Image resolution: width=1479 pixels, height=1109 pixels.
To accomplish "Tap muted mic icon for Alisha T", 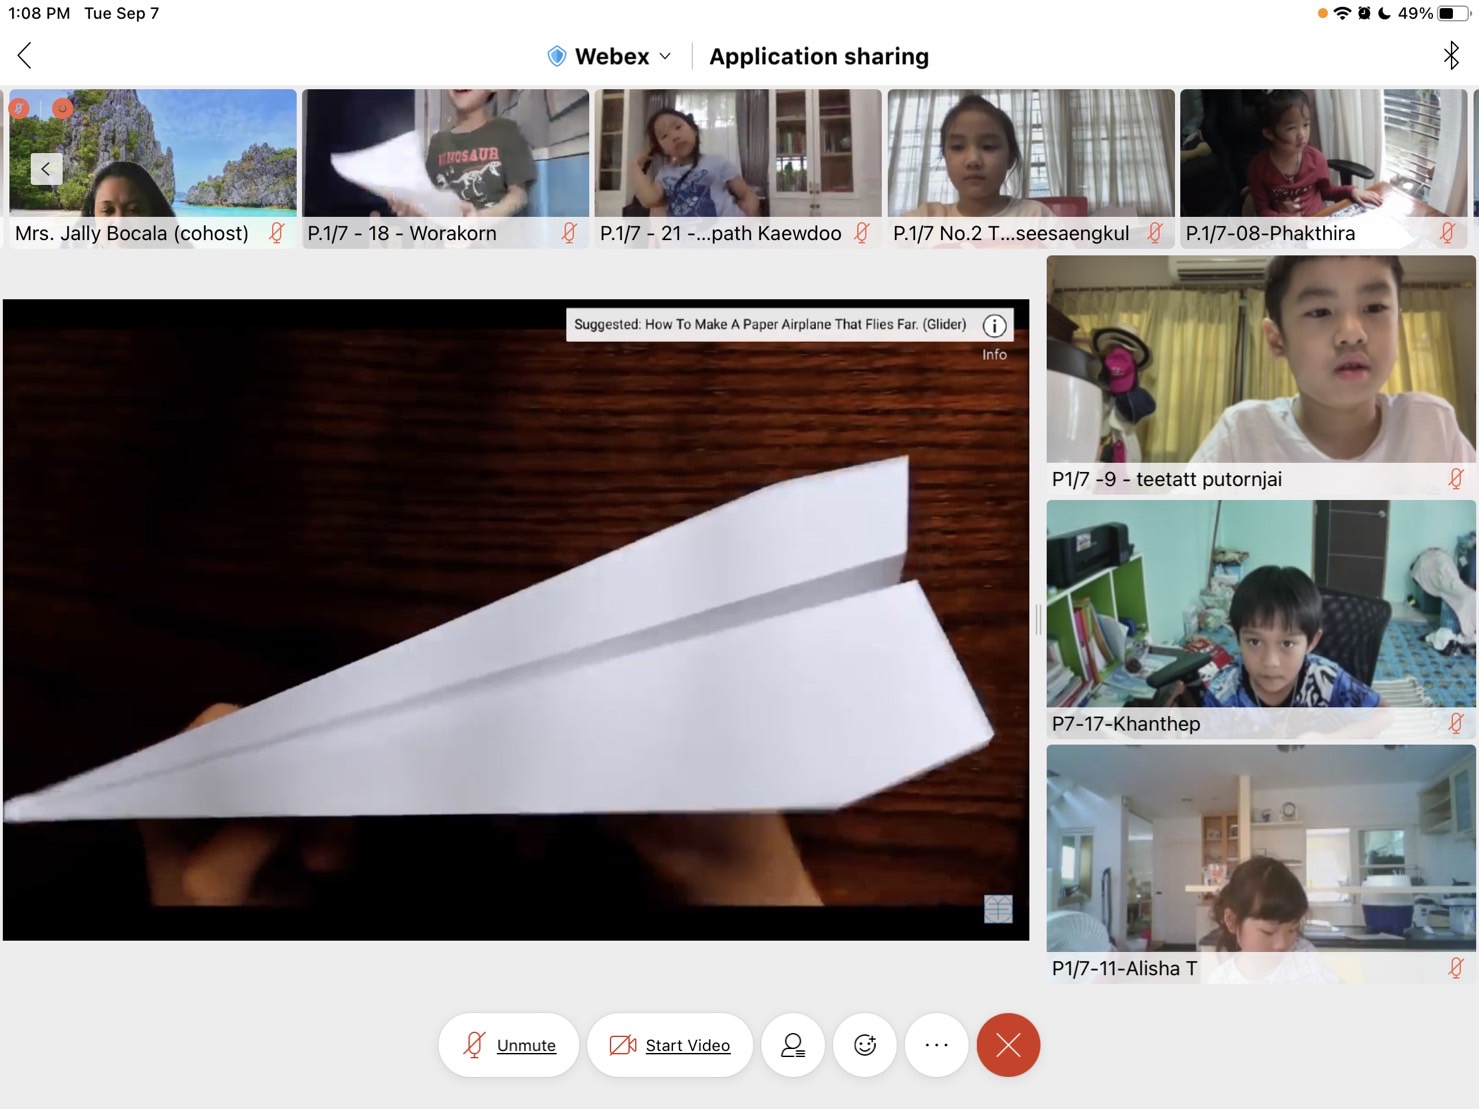I will tap(1456, 968).
